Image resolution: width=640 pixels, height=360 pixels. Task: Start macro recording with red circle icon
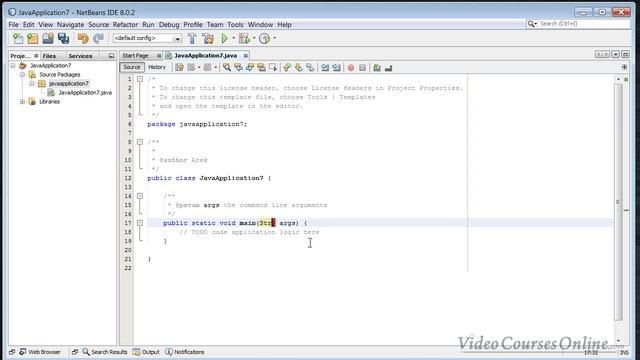click(351, 67)
